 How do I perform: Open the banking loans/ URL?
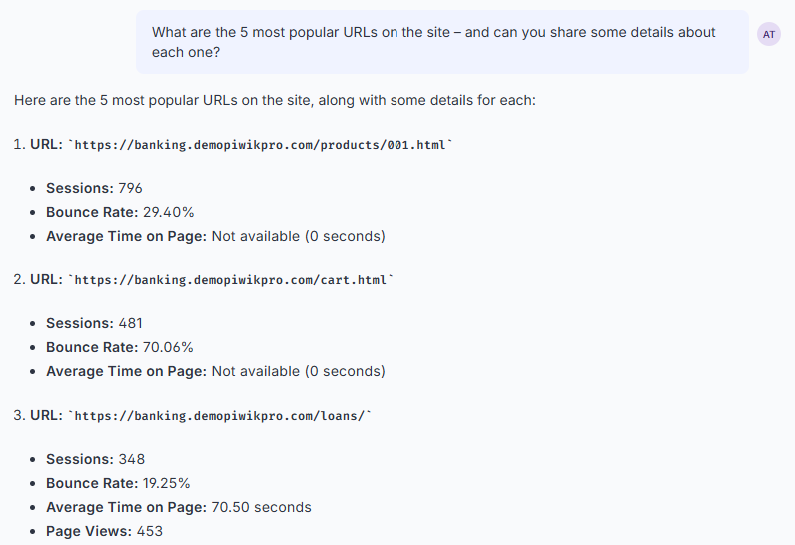[220, 416]
